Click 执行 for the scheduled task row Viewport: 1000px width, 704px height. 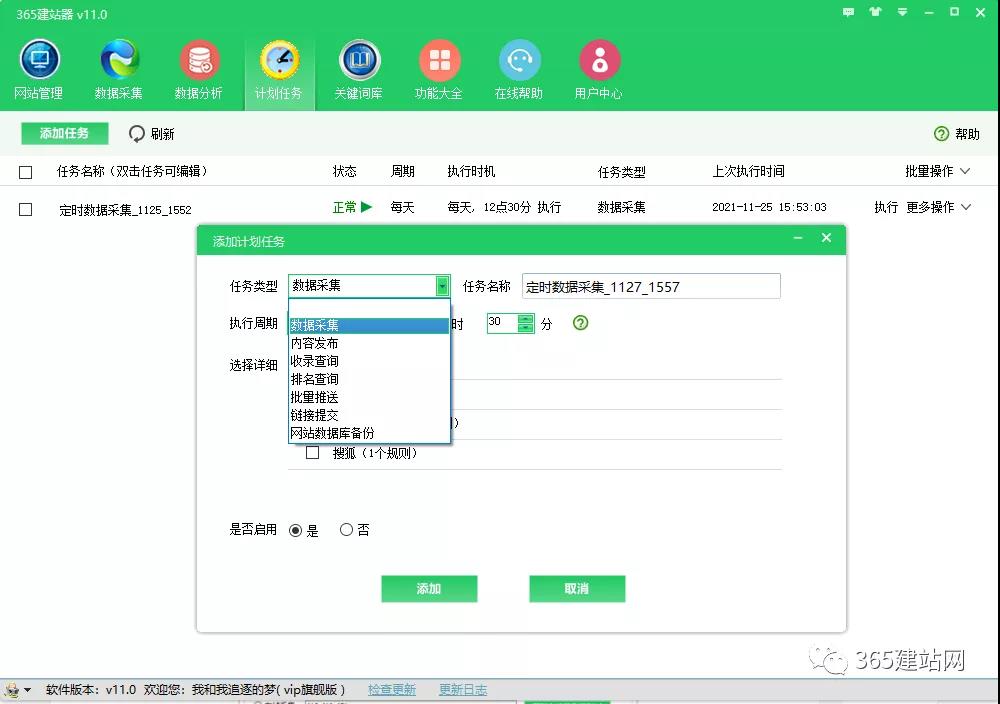tap(886, 207)
